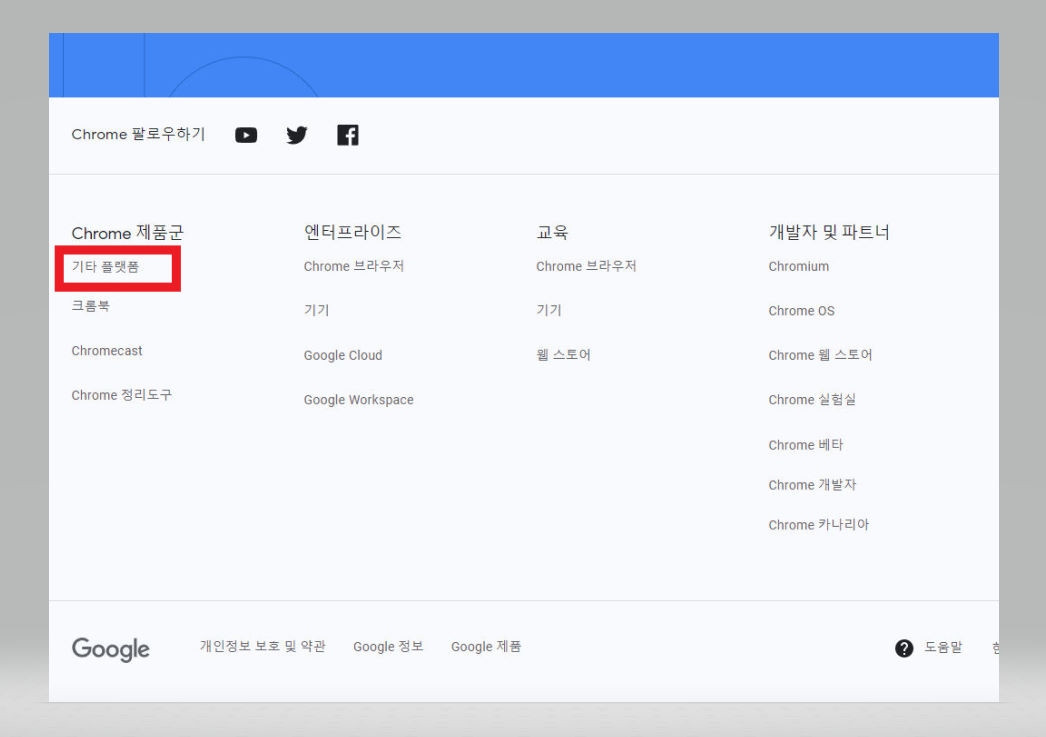Viewport: 1046px width, 737px height.
Task: Open Chrome 개발자 link
Action: click(x=813, y=485)
